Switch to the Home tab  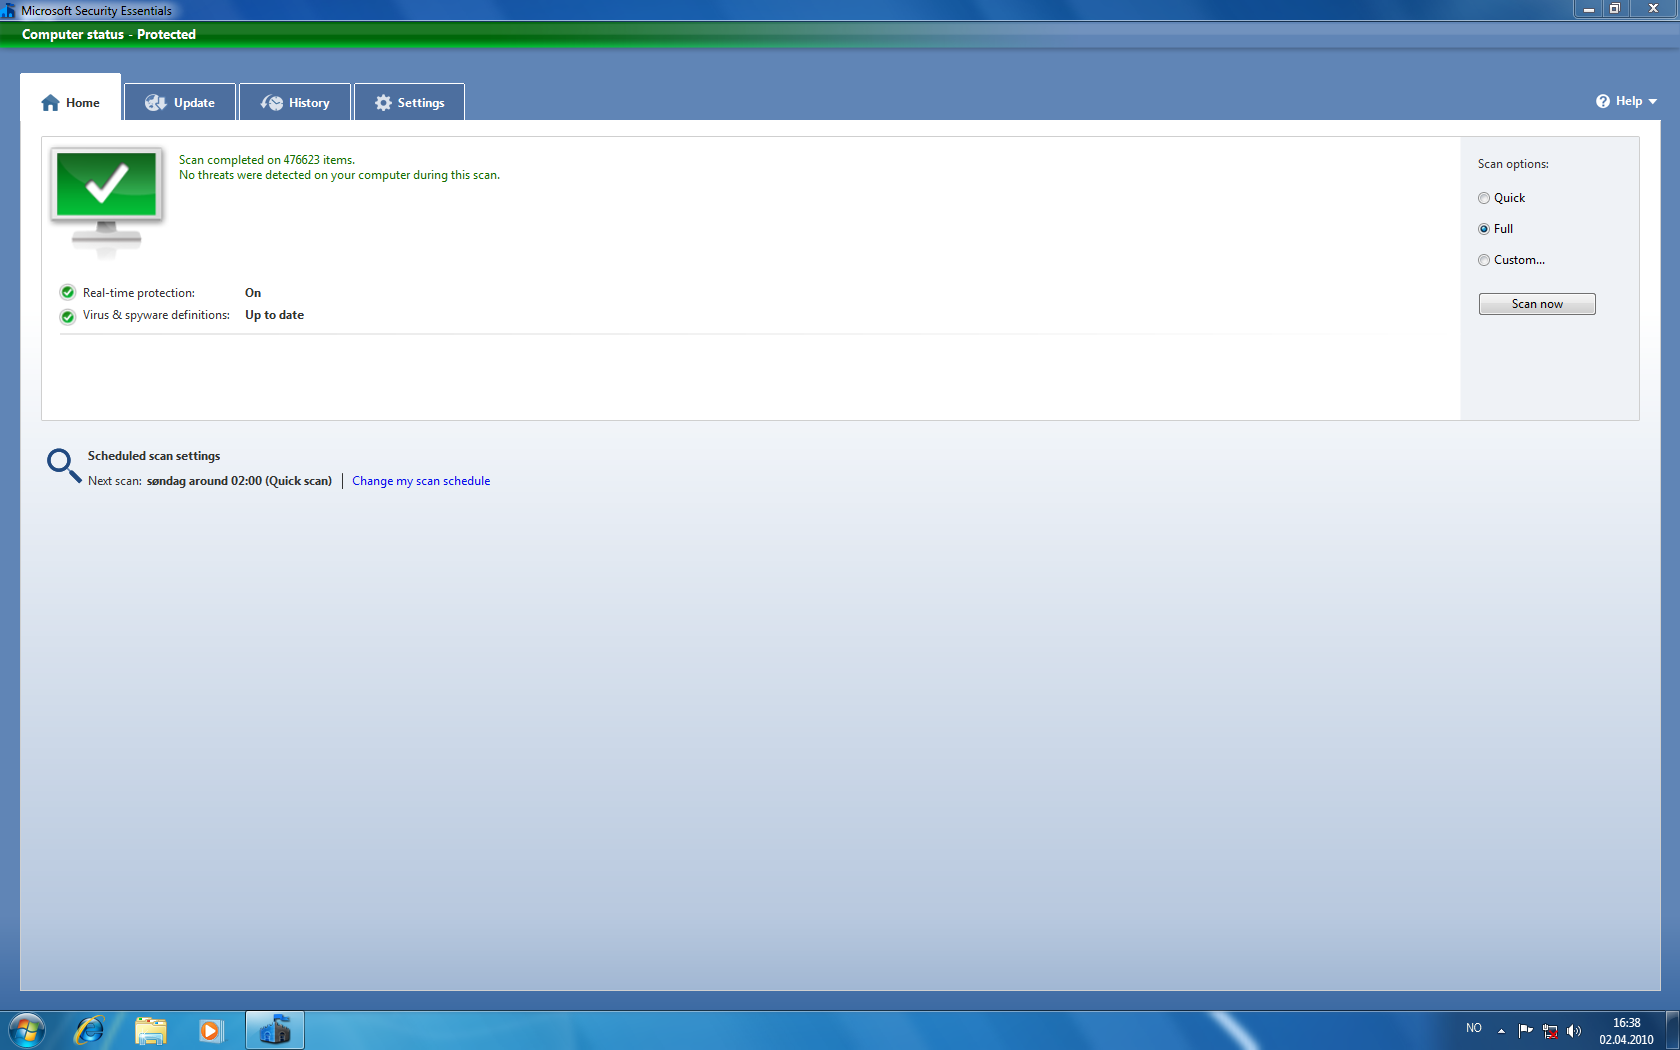(70, 98)
